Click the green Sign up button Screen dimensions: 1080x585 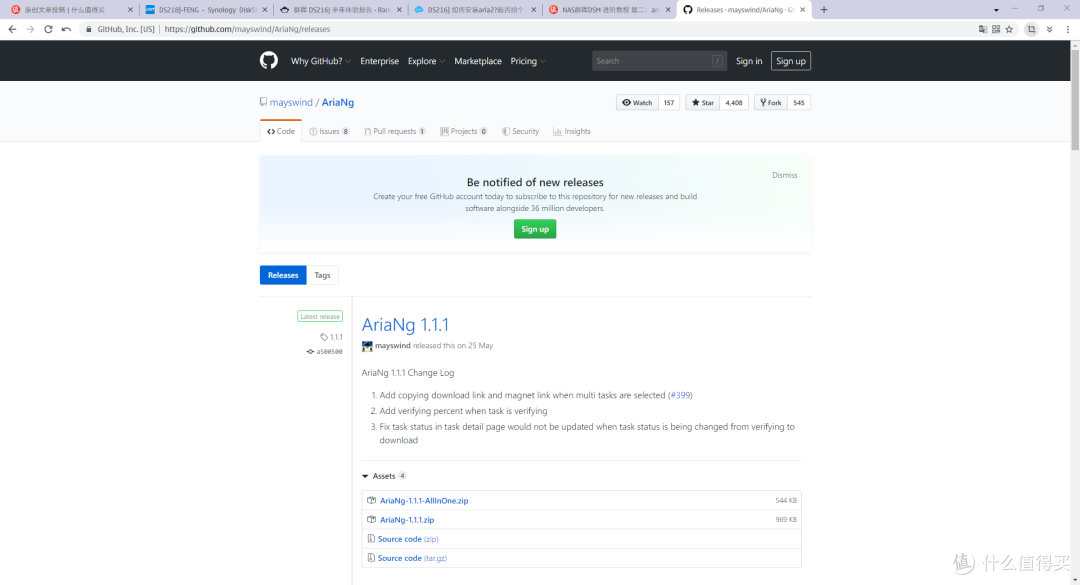534,228
